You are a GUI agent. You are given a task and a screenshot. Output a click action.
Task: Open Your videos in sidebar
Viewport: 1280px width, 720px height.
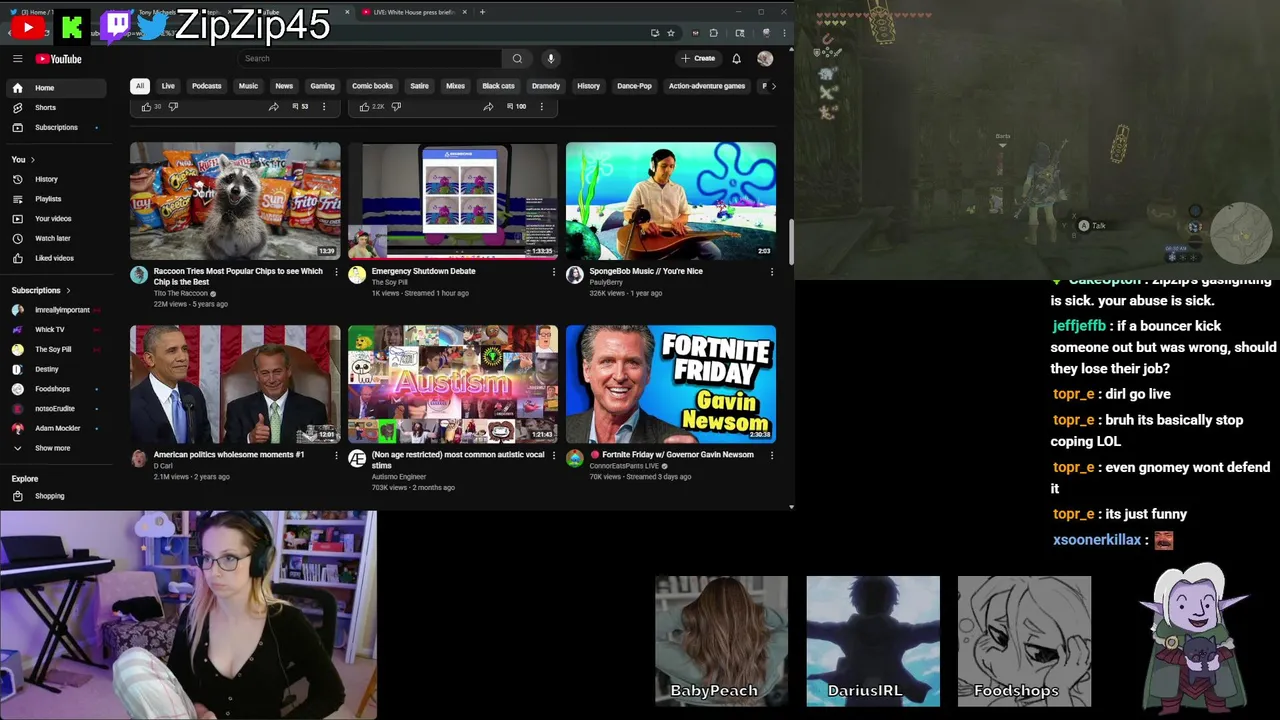point(57,219)
